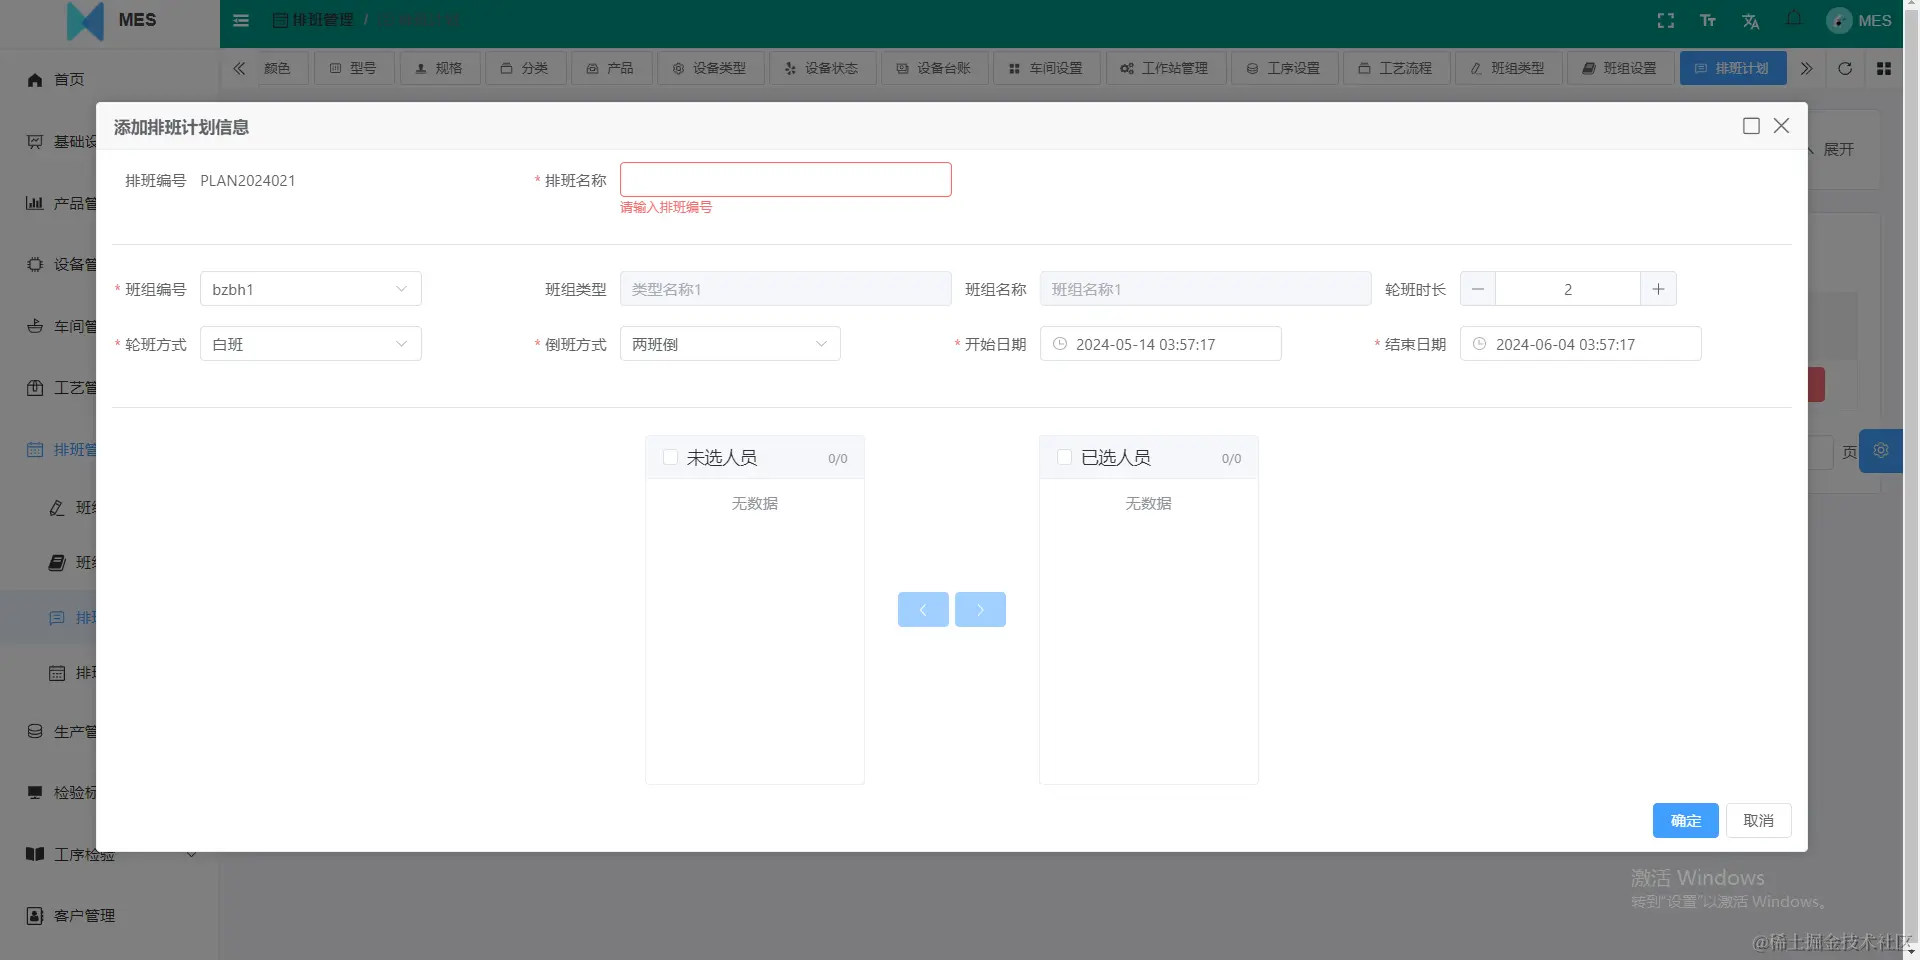1920x960 pixels.
Task: Open the 倒班方式 dropdown showing 两班倒
Action: [x=730, y=344]
